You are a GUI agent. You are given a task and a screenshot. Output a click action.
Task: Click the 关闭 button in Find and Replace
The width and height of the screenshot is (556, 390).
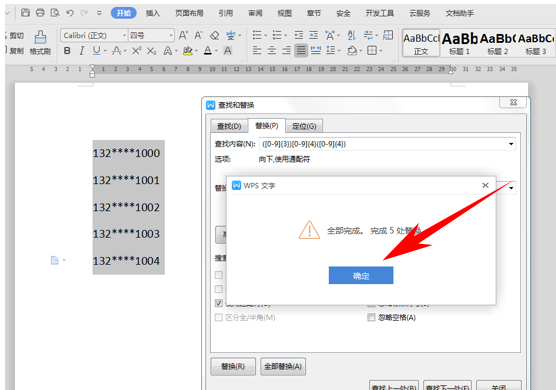click(499, 386)
